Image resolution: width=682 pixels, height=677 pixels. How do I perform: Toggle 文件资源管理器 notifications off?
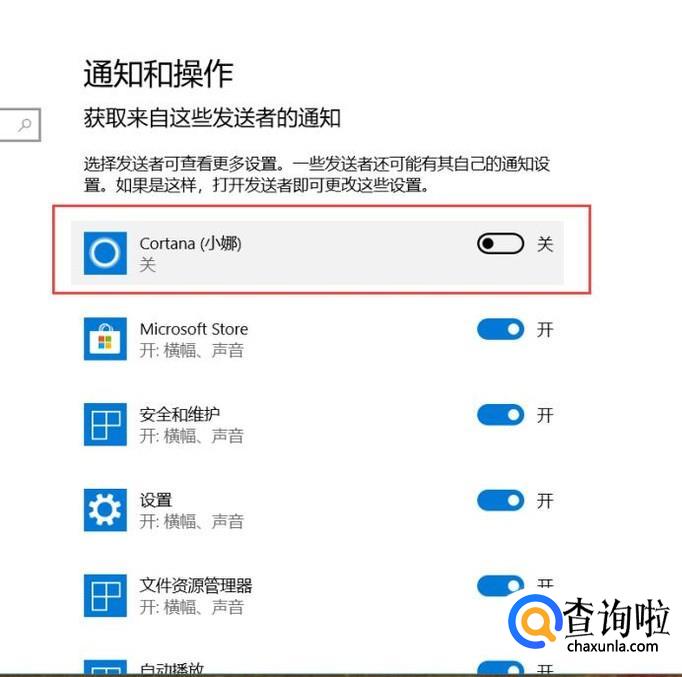[501, 586]
